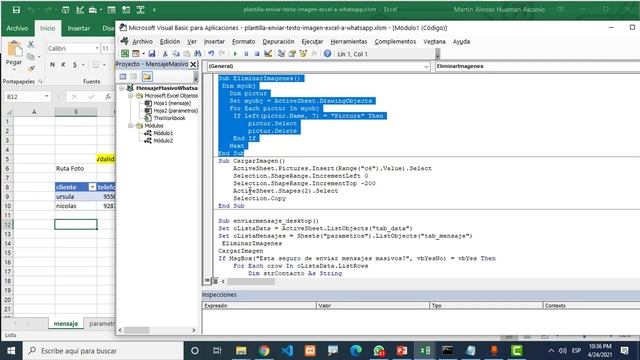Open Project Explorer icon in VBA toolbar
640x360 pixels.
(281, 53)
